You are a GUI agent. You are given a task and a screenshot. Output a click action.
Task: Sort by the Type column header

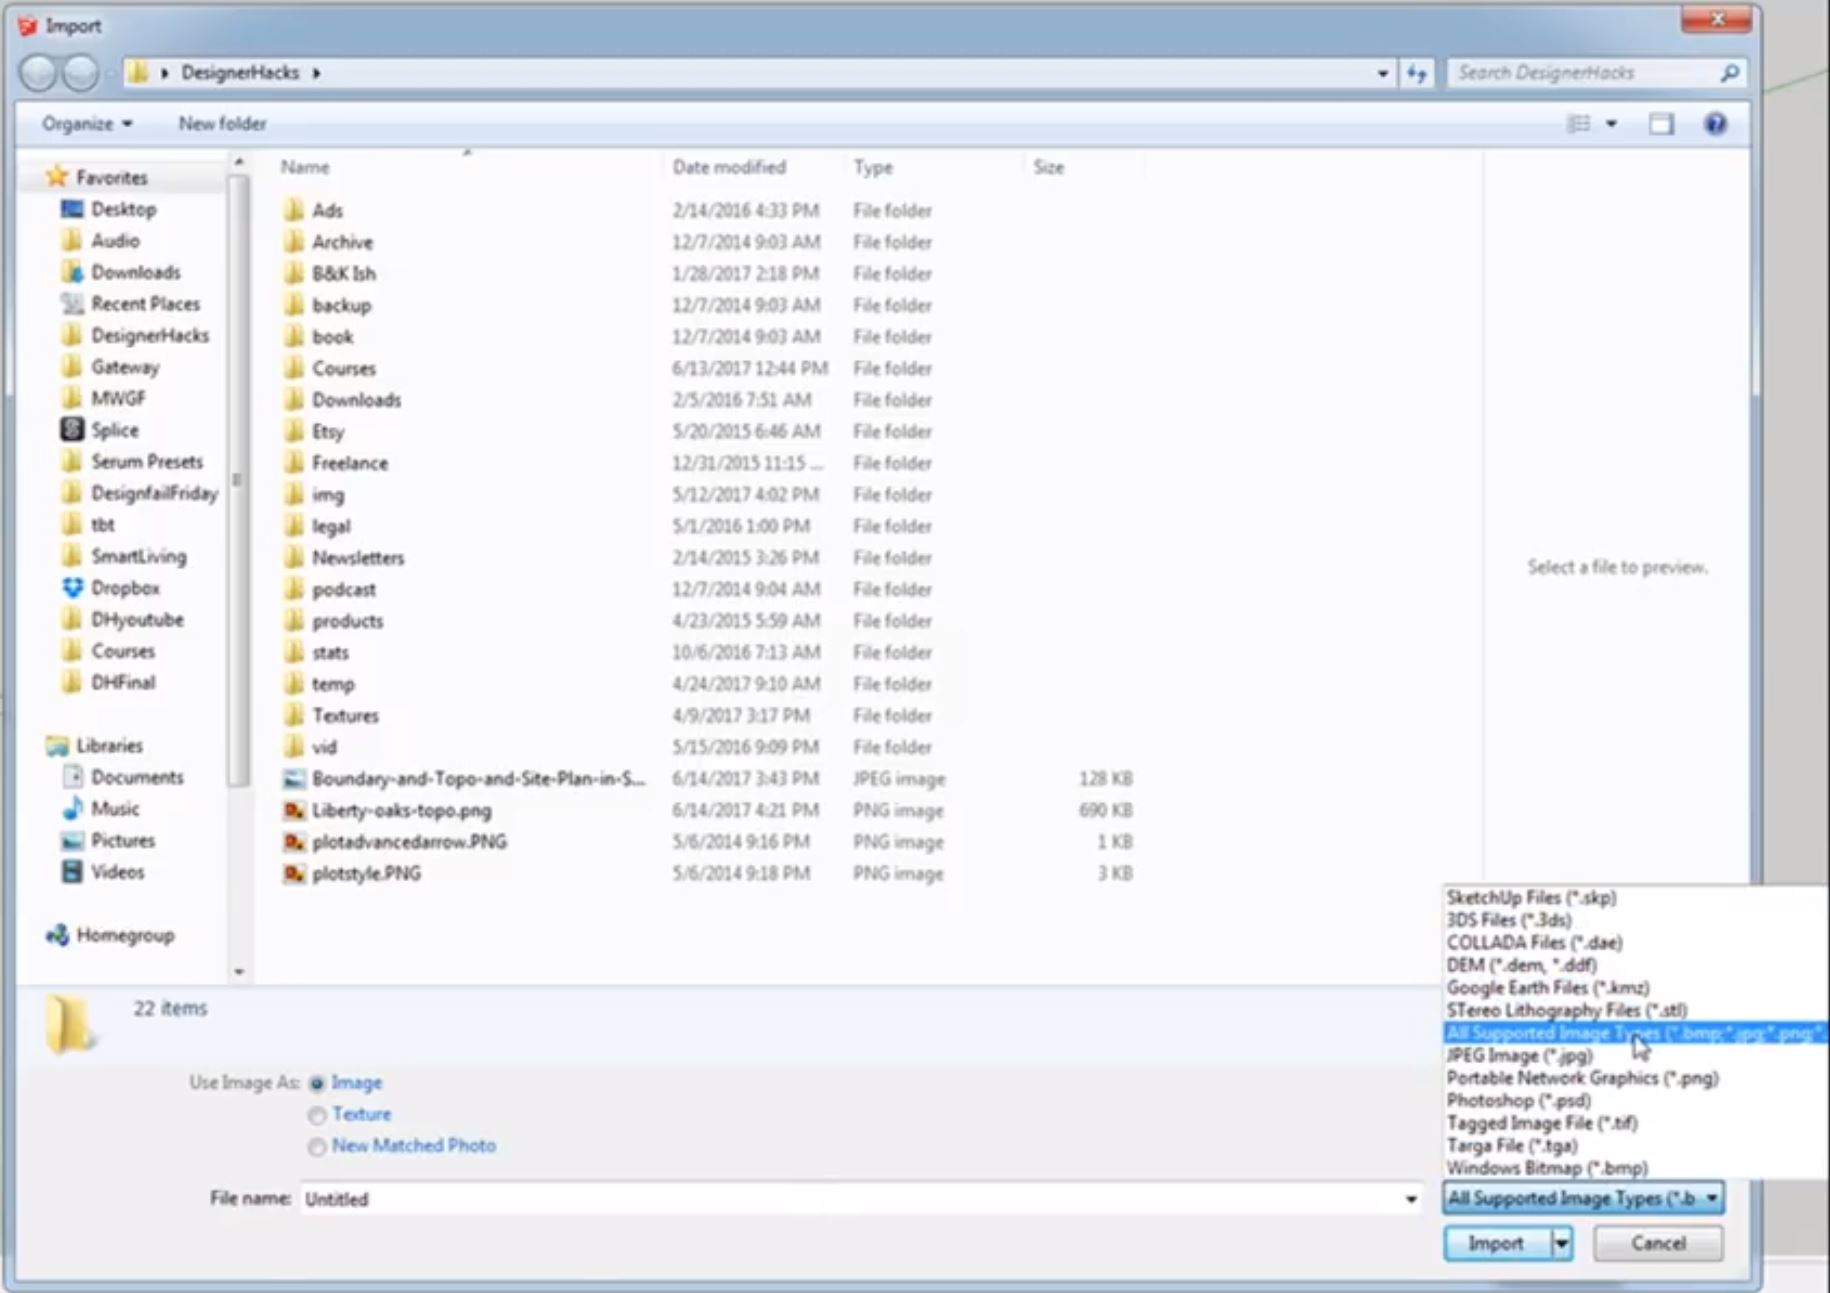pyautogui.click(x=873, y=167)
